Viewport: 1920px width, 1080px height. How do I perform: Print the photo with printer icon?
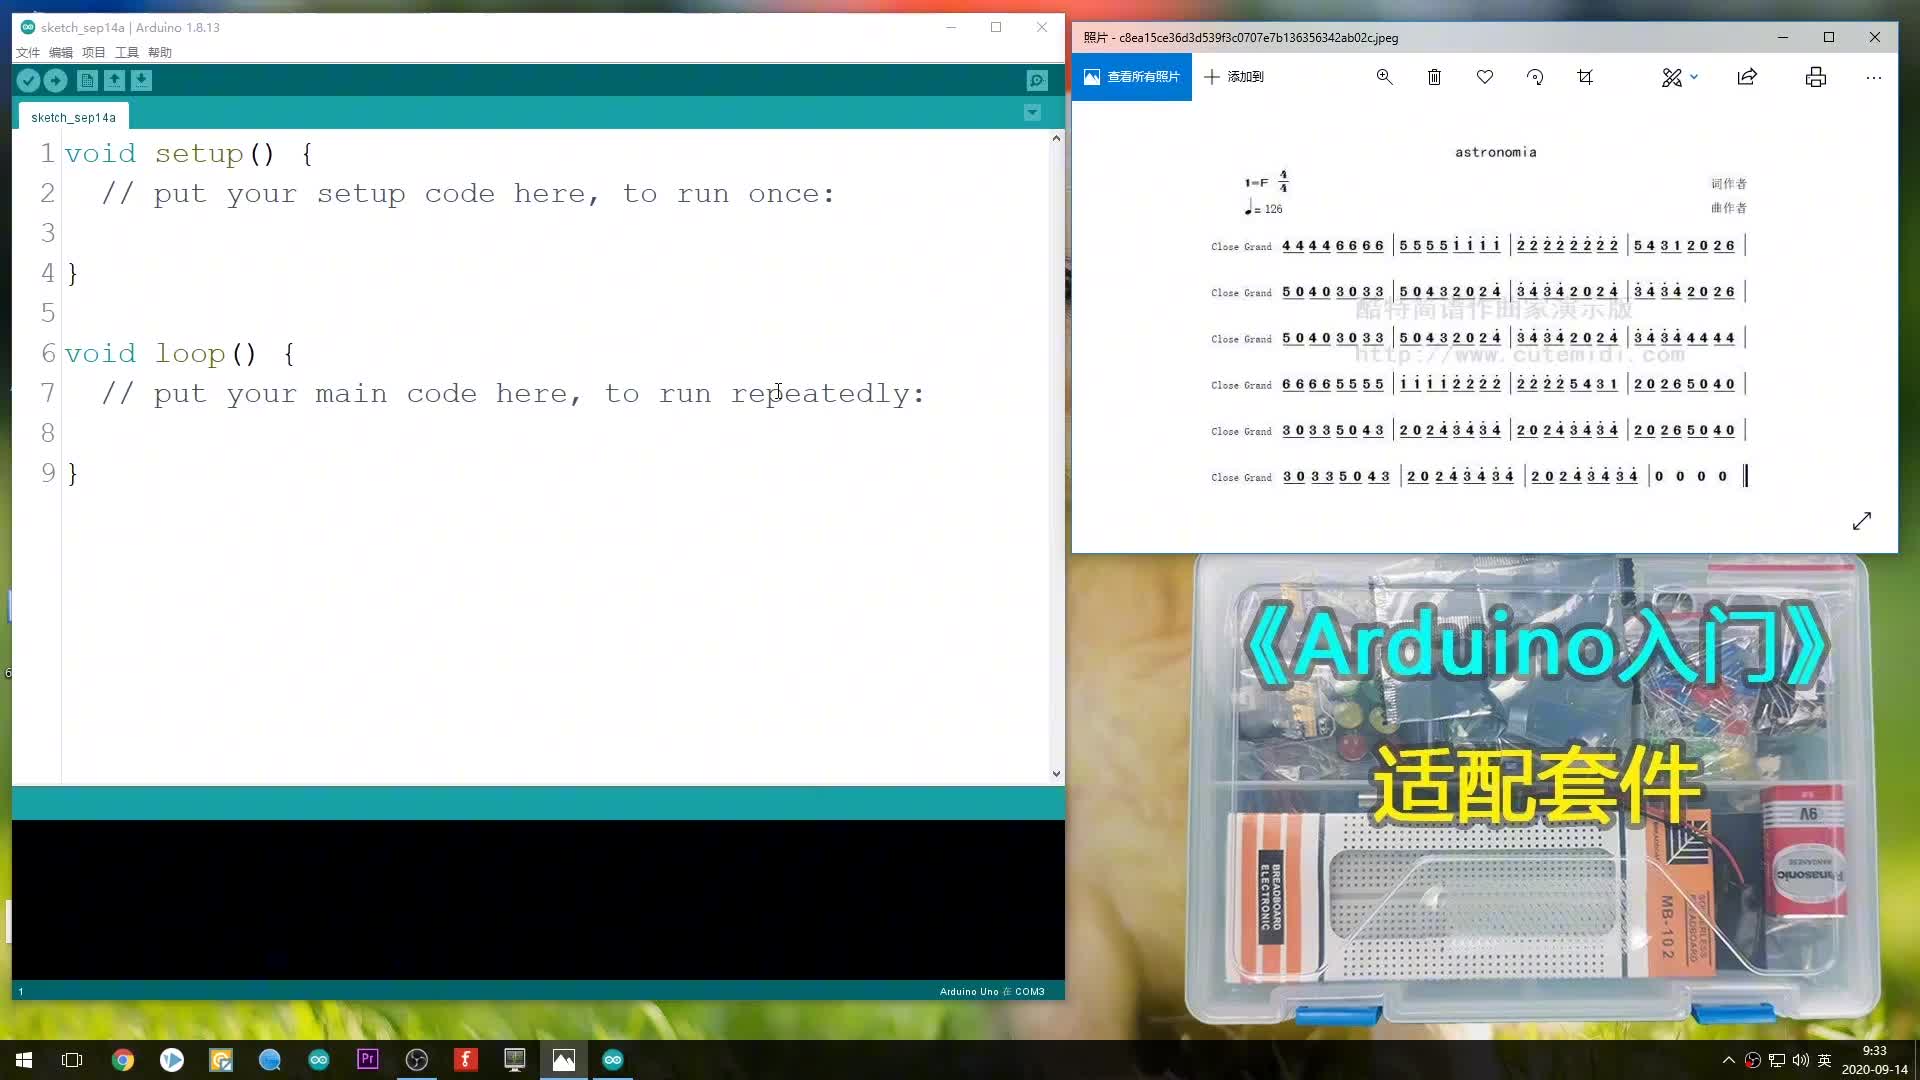pyautogui.click(x=1816, y=77)
